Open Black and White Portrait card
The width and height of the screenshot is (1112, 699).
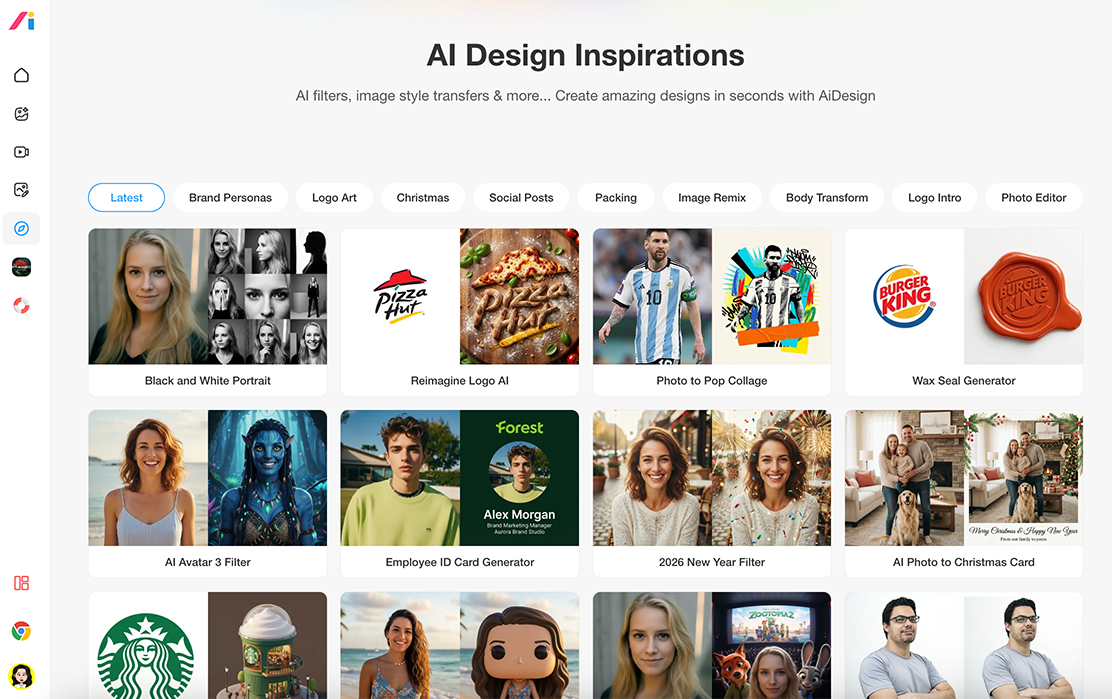208,312
